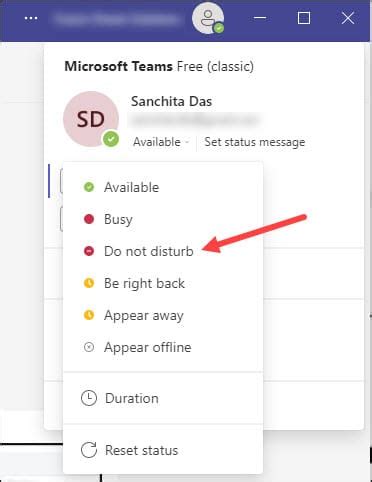Click the green Available dot icon

tap(89, 187)
